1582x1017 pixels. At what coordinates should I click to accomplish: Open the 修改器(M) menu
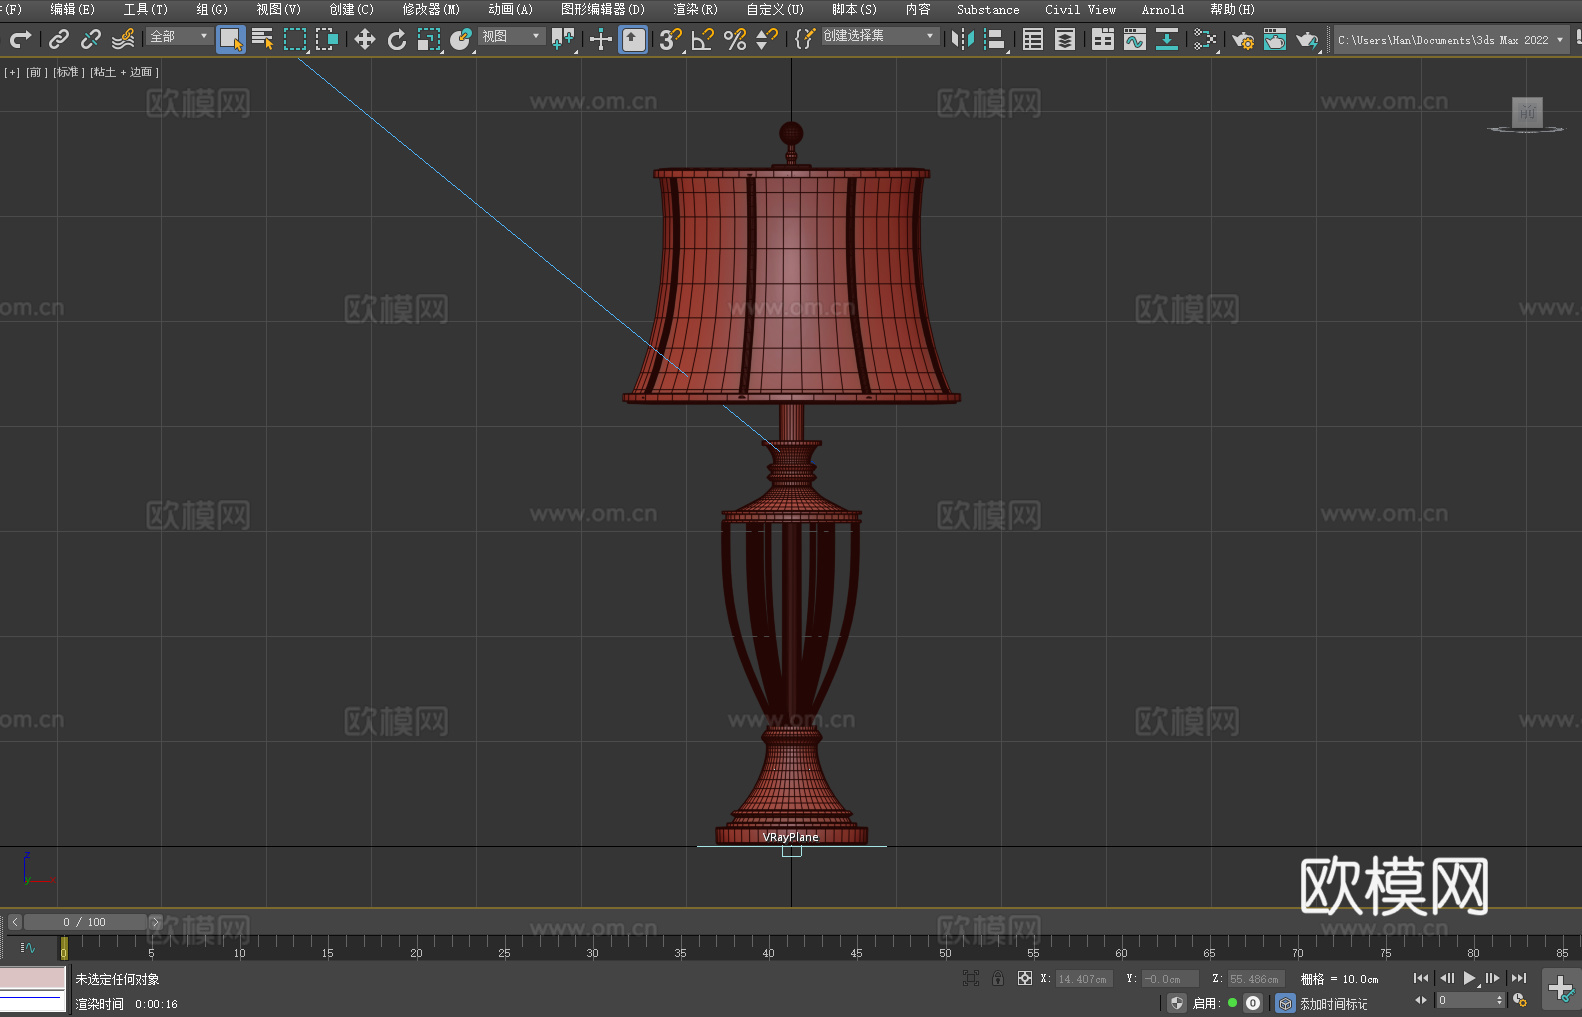pos(431,9)
